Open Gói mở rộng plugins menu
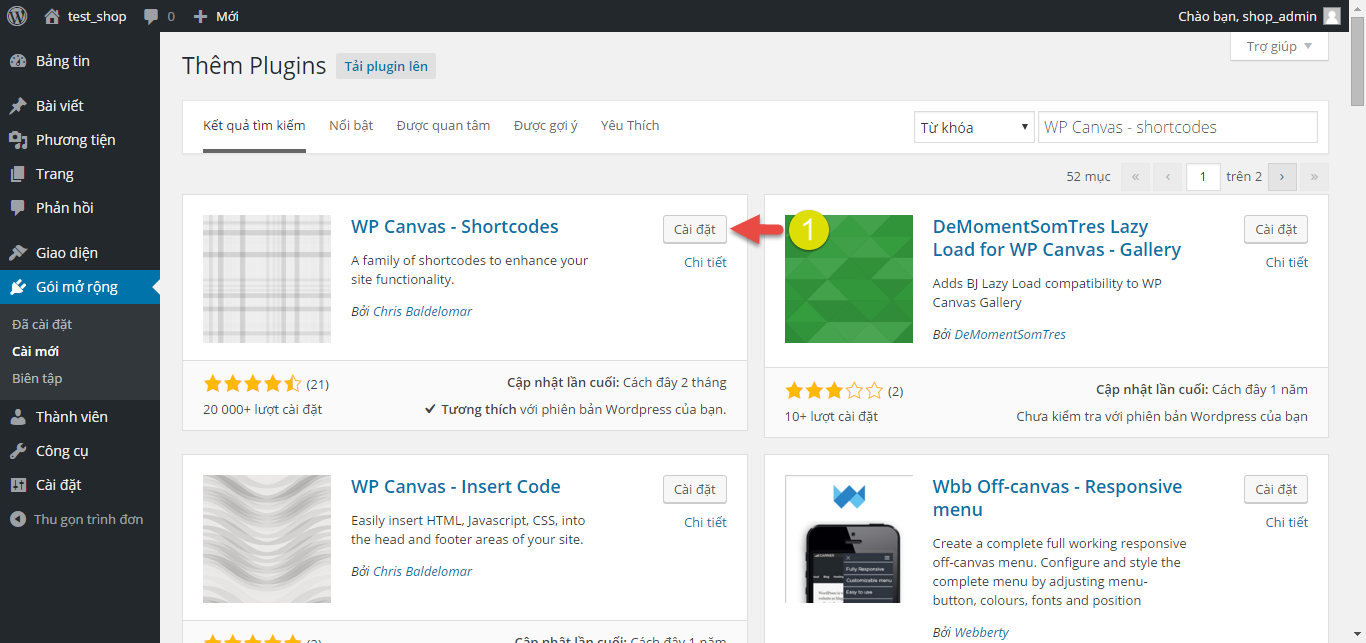 click(x=80, y=287)
